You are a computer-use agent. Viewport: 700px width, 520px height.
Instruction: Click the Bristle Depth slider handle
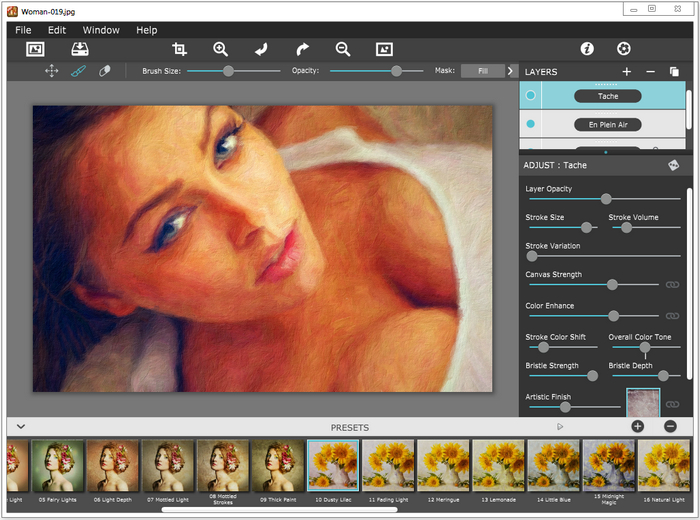tap(663, 376)
